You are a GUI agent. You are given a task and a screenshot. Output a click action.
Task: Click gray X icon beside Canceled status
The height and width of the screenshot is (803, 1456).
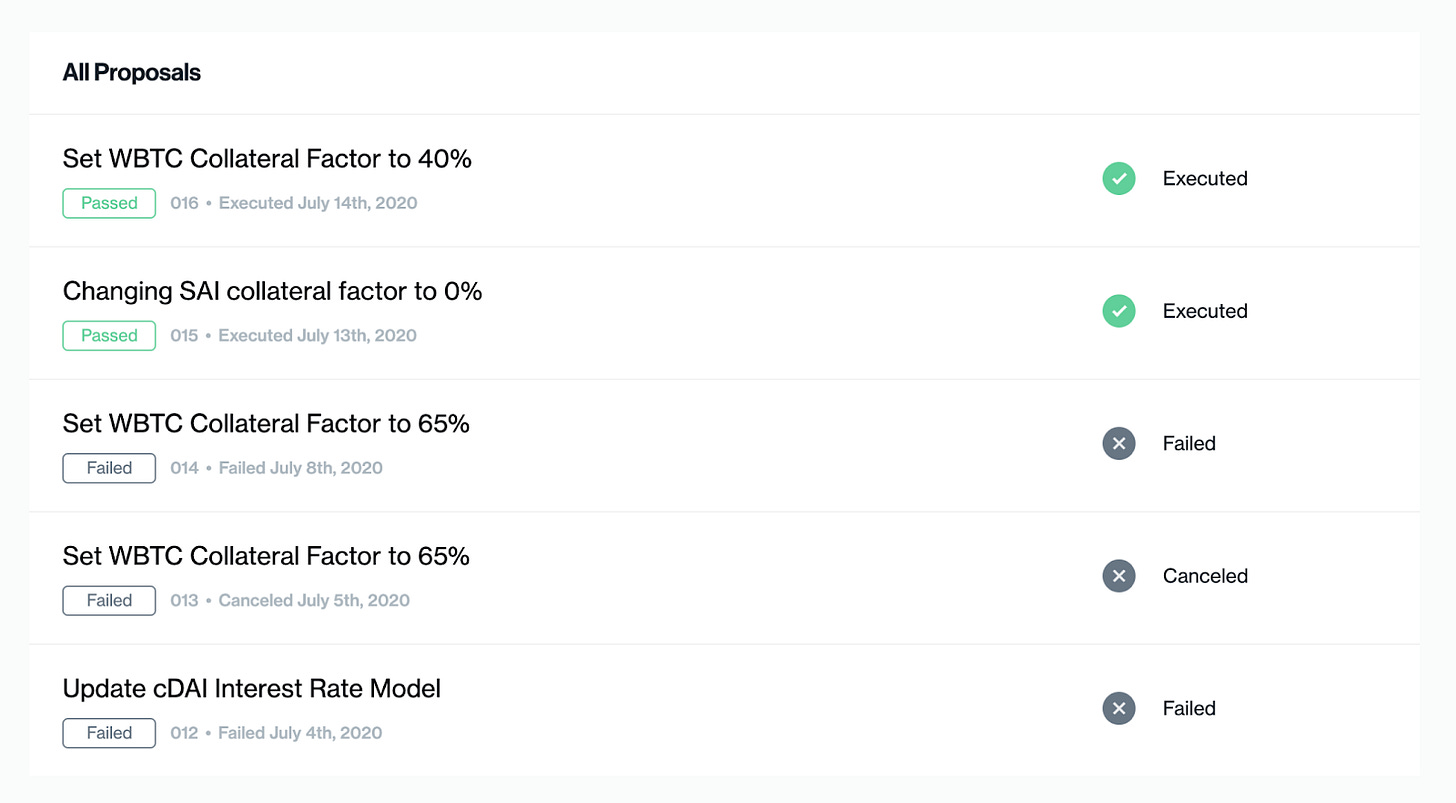click(1119, 576)
